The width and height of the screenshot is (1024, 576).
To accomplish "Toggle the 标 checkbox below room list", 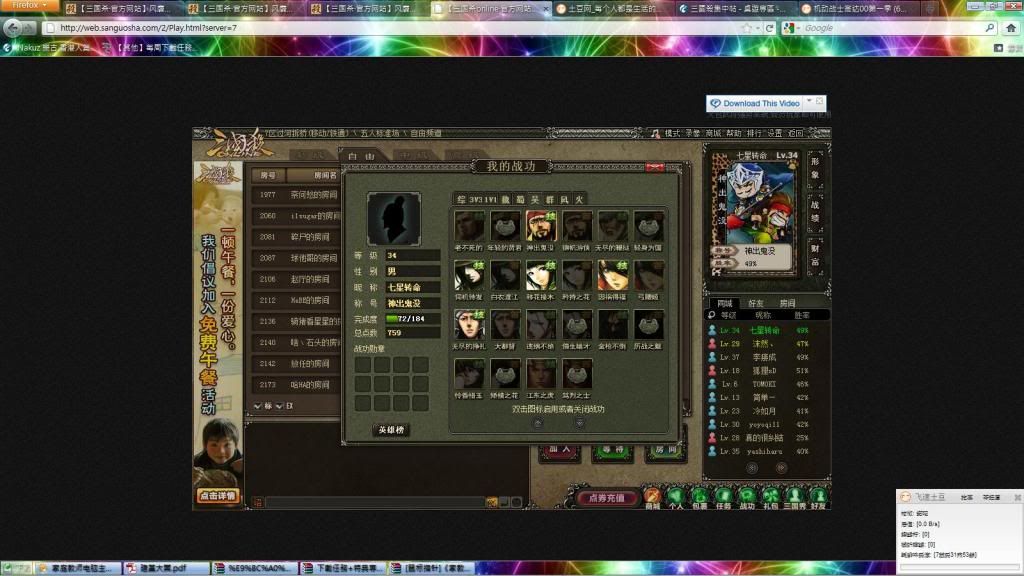I will click(x=258, y=406).
